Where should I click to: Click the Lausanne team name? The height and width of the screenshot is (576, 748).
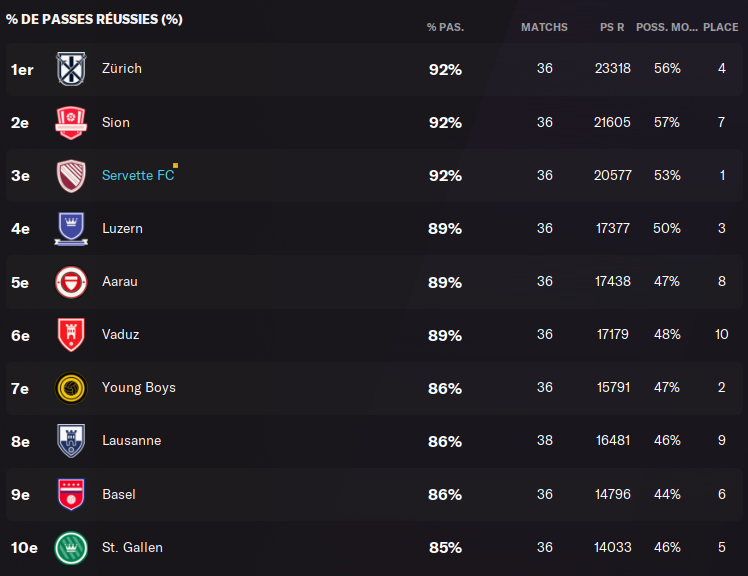point(132,440)
